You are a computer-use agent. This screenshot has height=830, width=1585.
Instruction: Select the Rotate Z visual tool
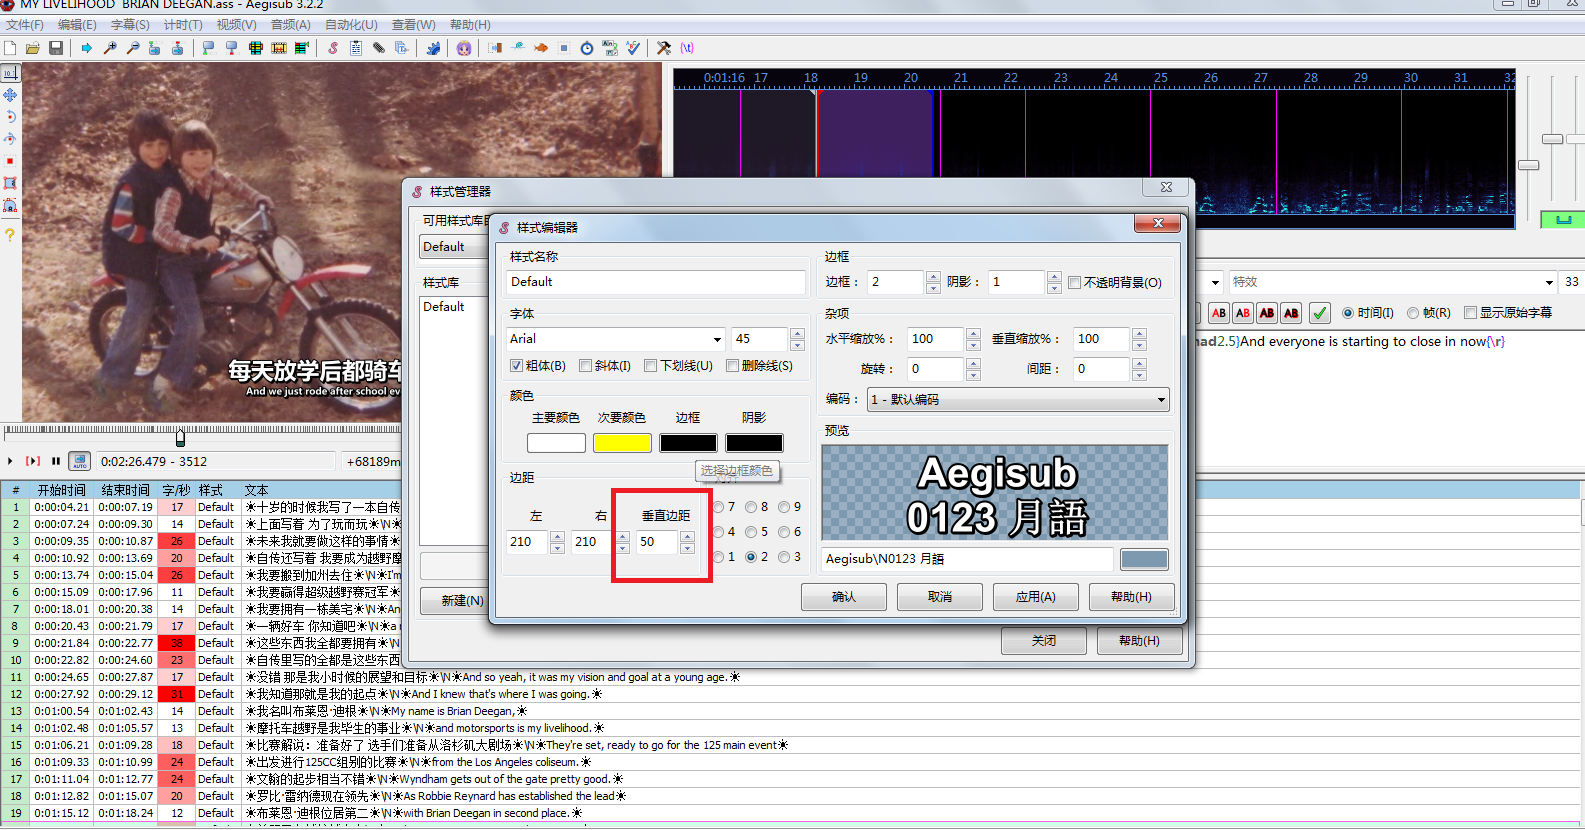pyautogui.click(x=10, y=117)
